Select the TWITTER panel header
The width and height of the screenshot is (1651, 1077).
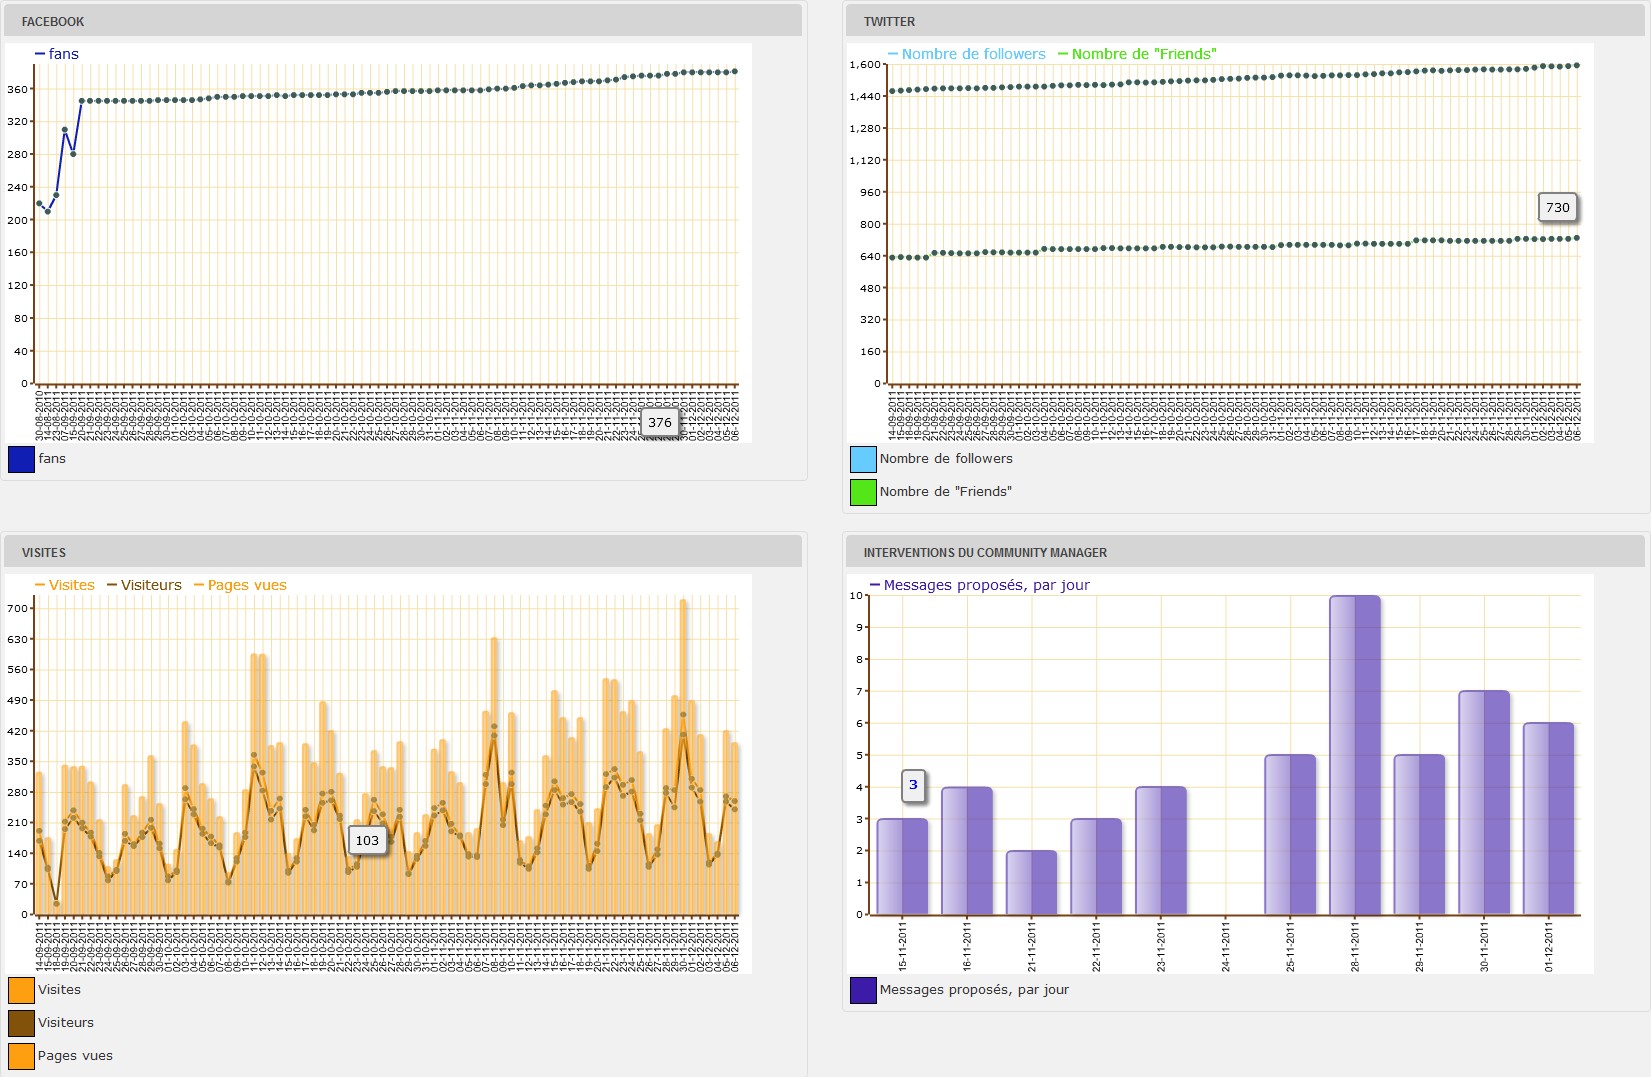click(1245, 21)
